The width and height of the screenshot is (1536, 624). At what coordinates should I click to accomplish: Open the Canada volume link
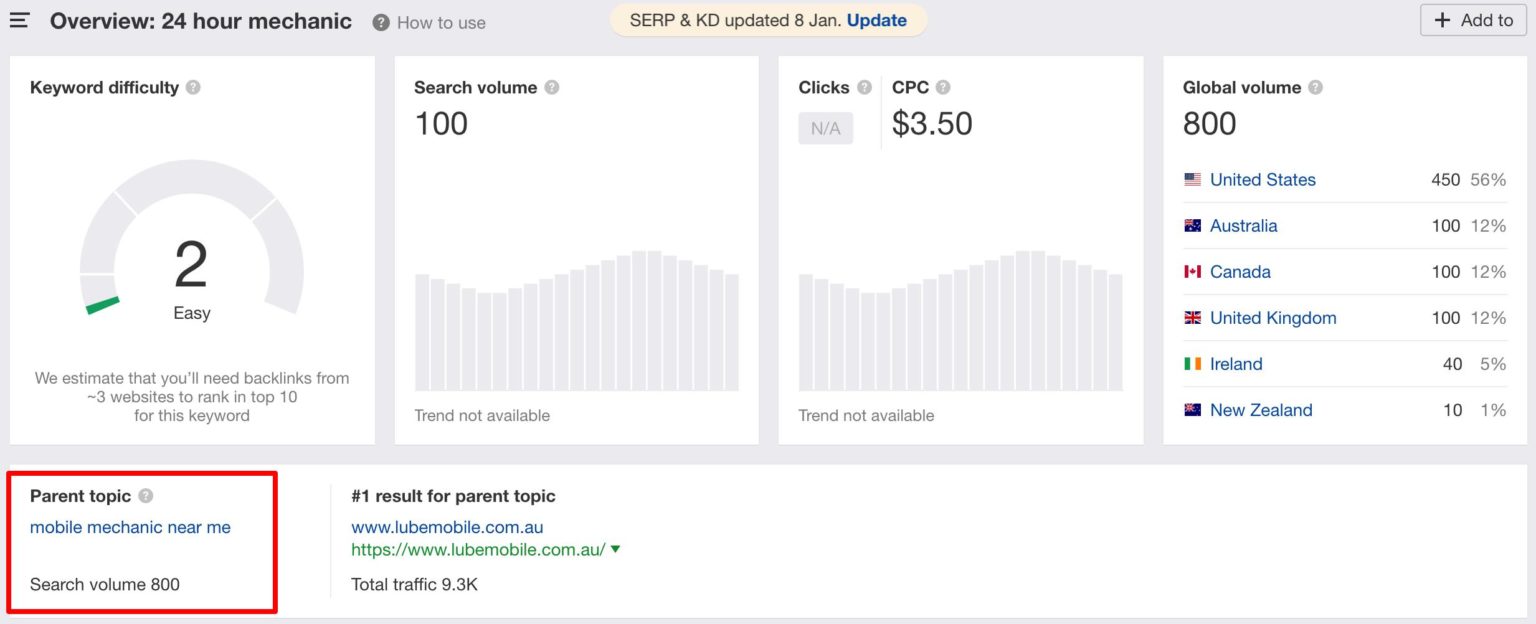pyautogui.click(x=1240, y=272)
